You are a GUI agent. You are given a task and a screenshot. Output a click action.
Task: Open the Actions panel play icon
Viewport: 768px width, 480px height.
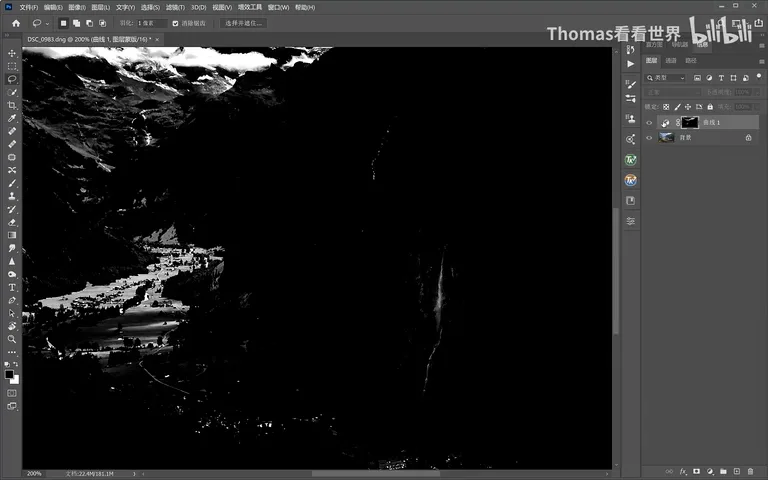tap(630, 64)
